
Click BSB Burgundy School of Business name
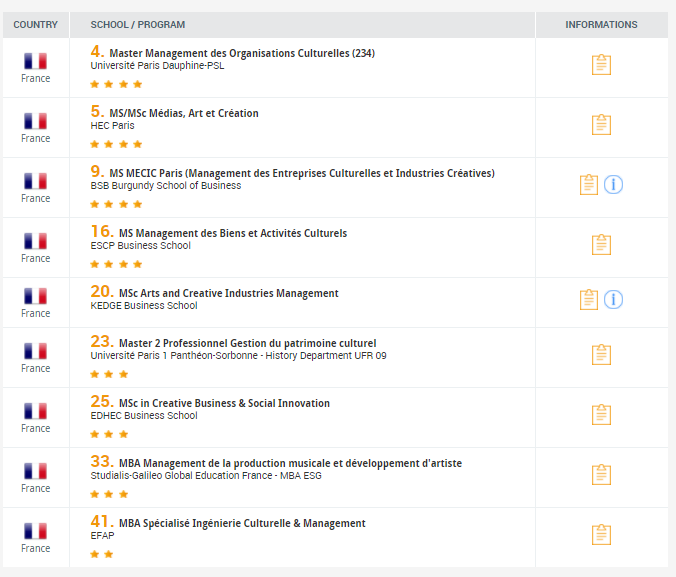click(x=166, y=185)
